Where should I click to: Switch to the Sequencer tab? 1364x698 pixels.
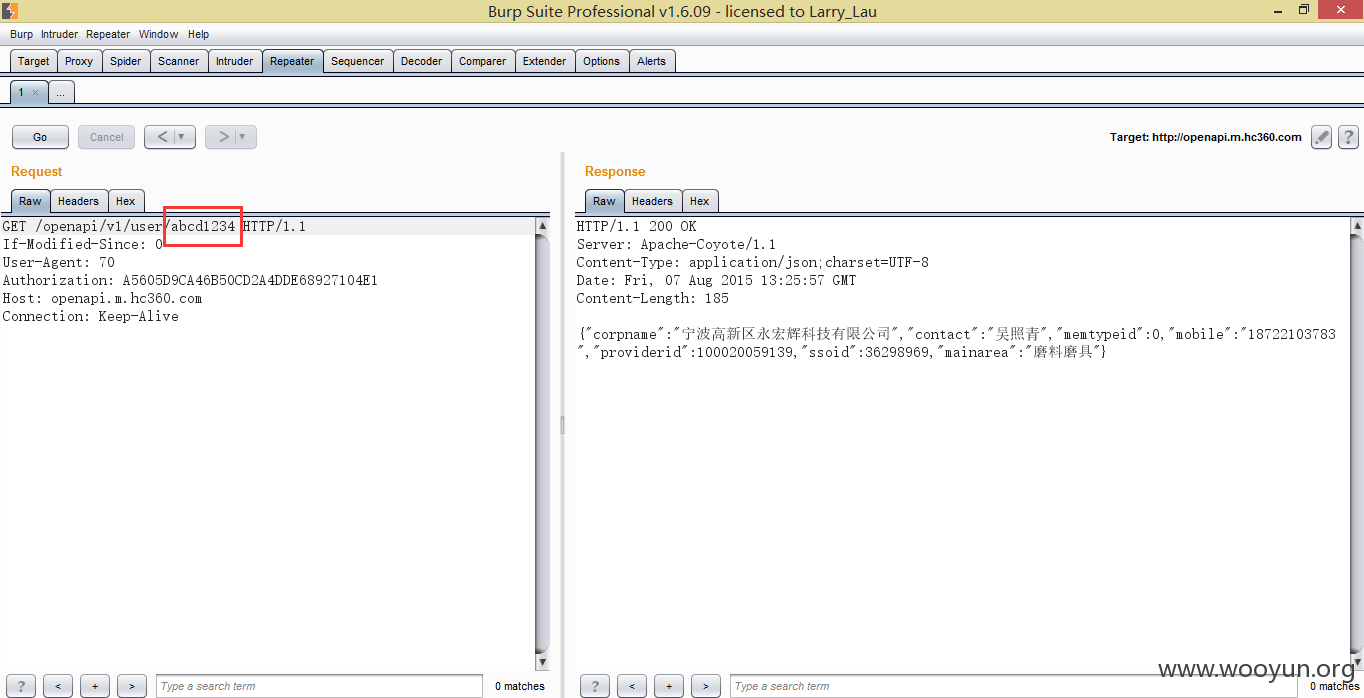click(358, 61)
